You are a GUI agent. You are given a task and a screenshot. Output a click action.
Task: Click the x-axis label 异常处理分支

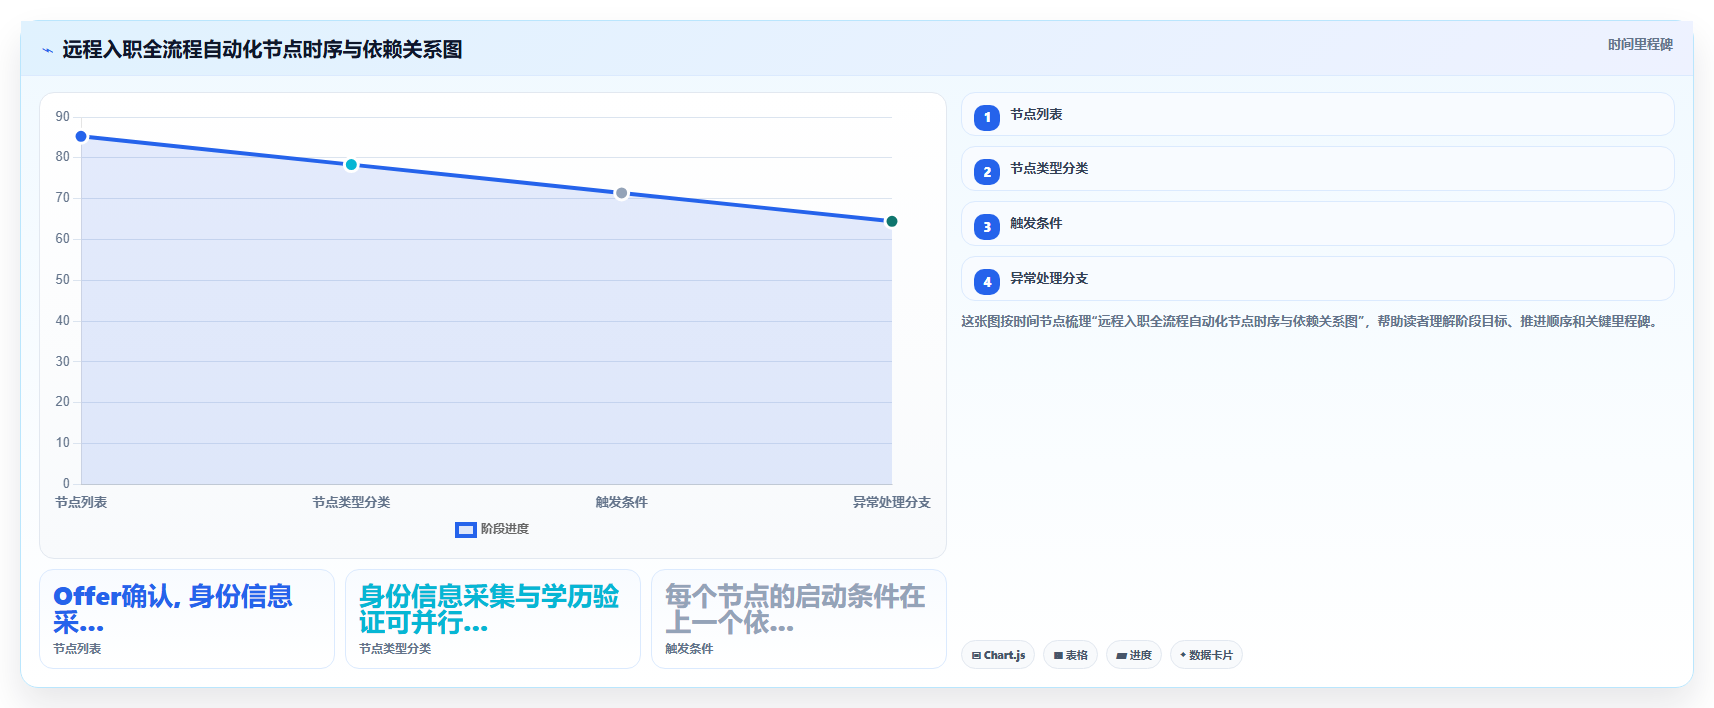[x=892, y=502]
